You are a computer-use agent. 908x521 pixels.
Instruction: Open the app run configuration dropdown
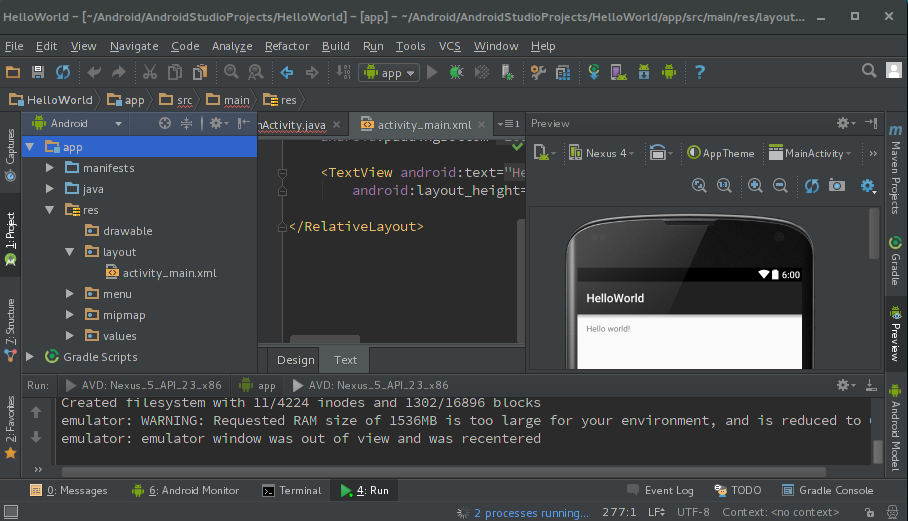pos(389,72)
